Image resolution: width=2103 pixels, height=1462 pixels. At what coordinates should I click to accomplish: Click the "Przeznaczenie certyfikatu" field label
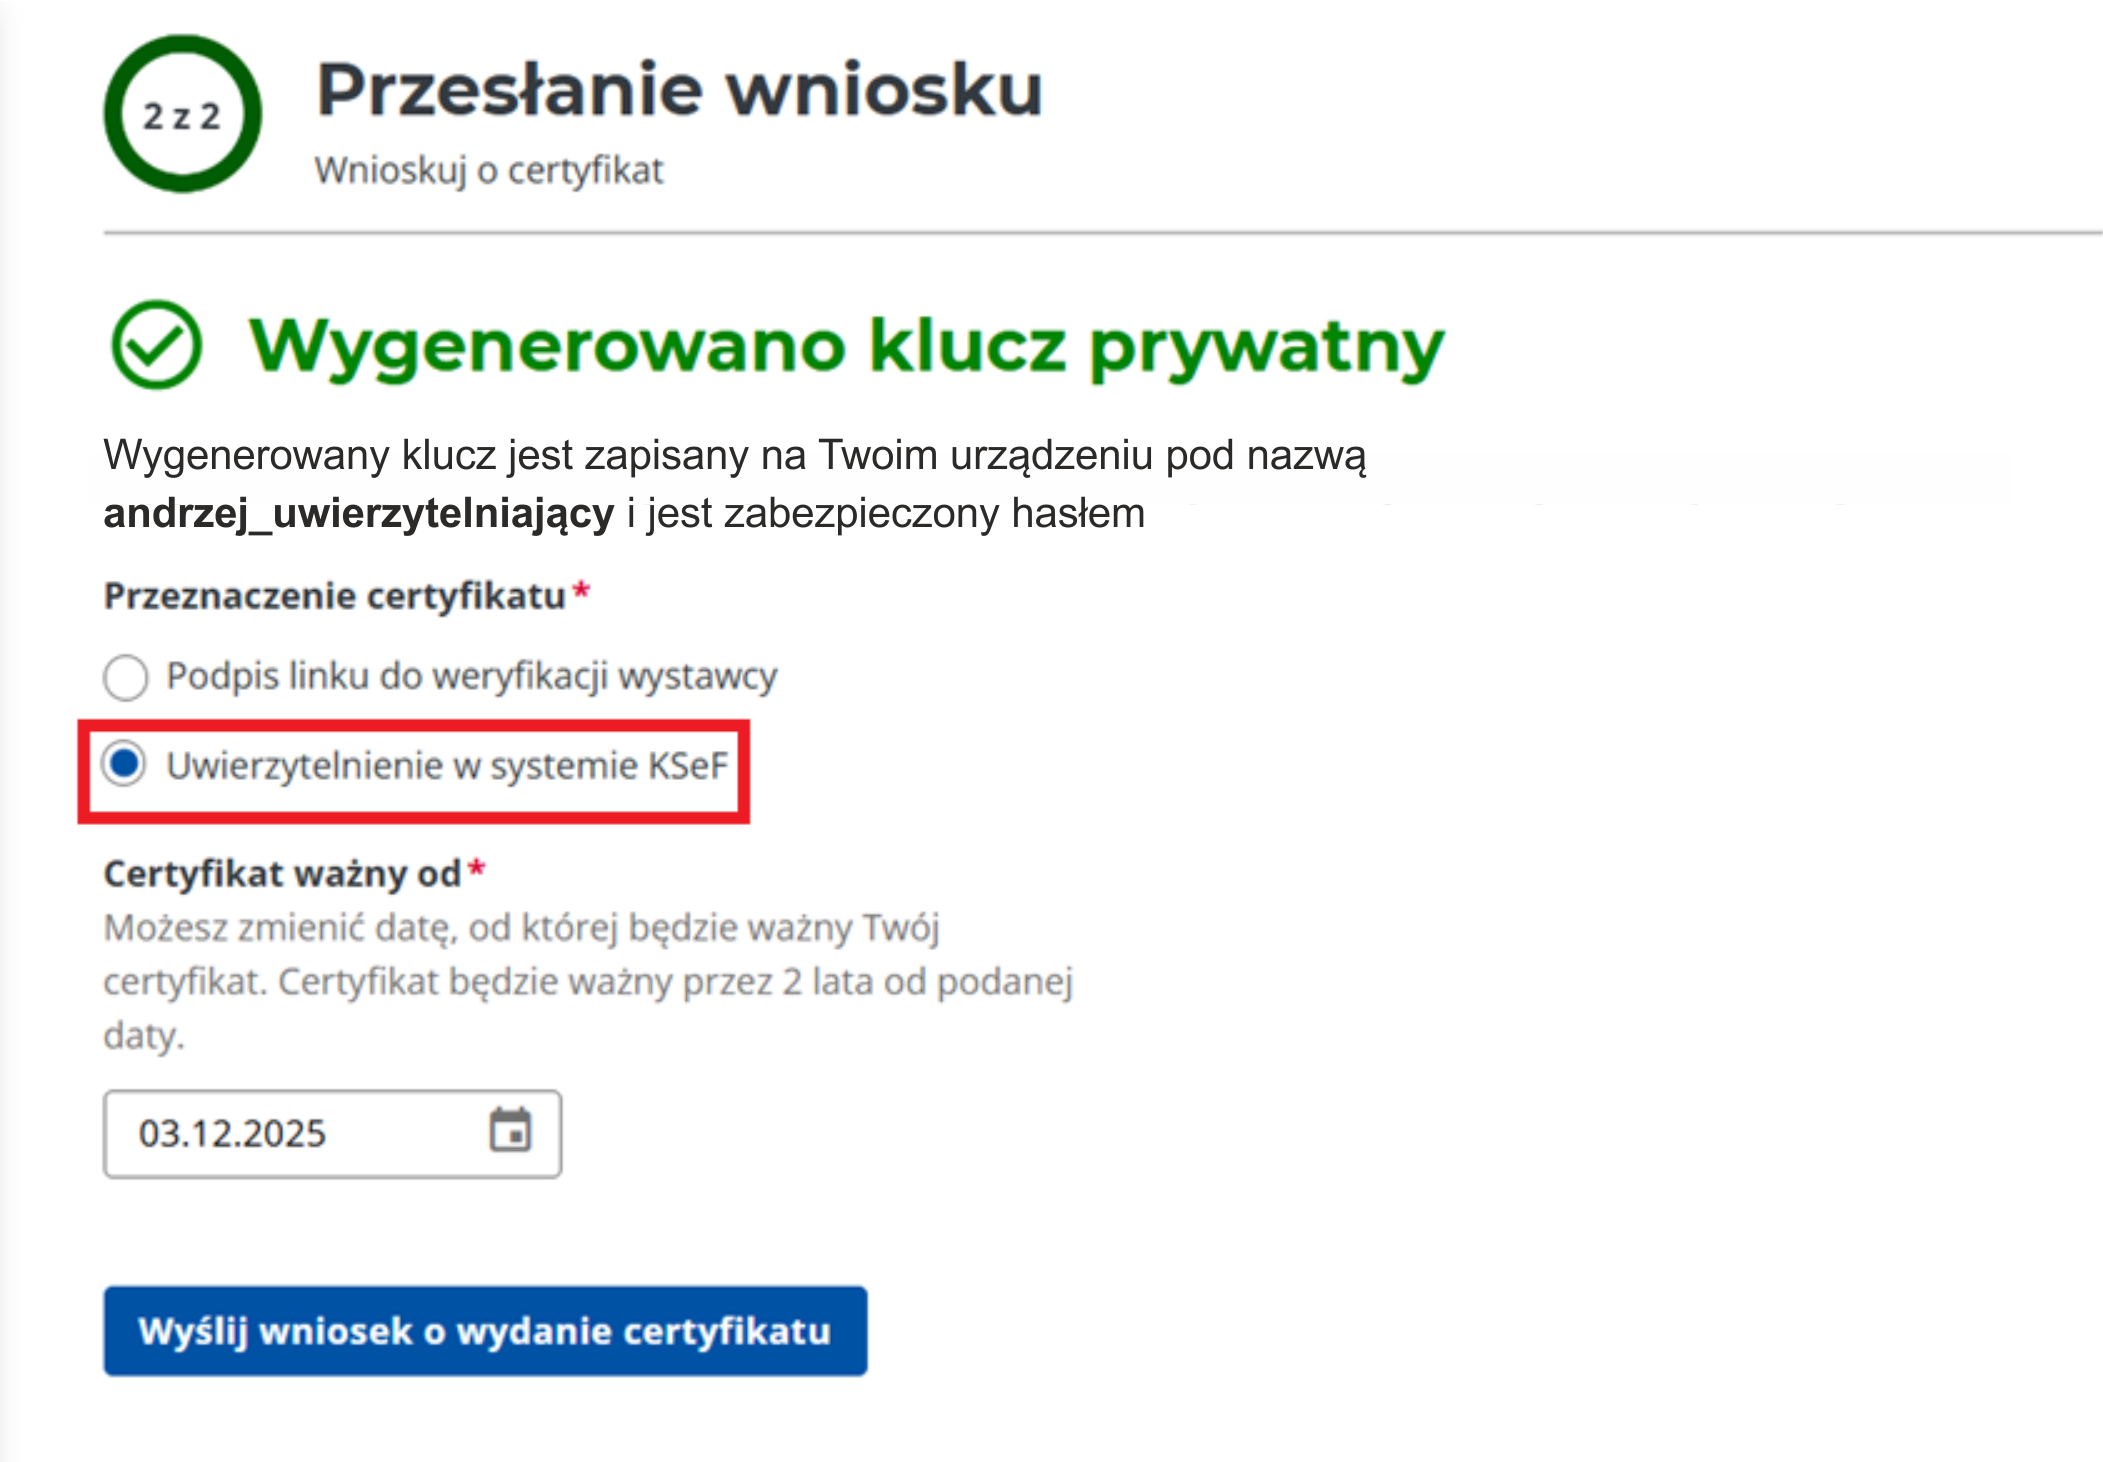(x=334, y=596)
